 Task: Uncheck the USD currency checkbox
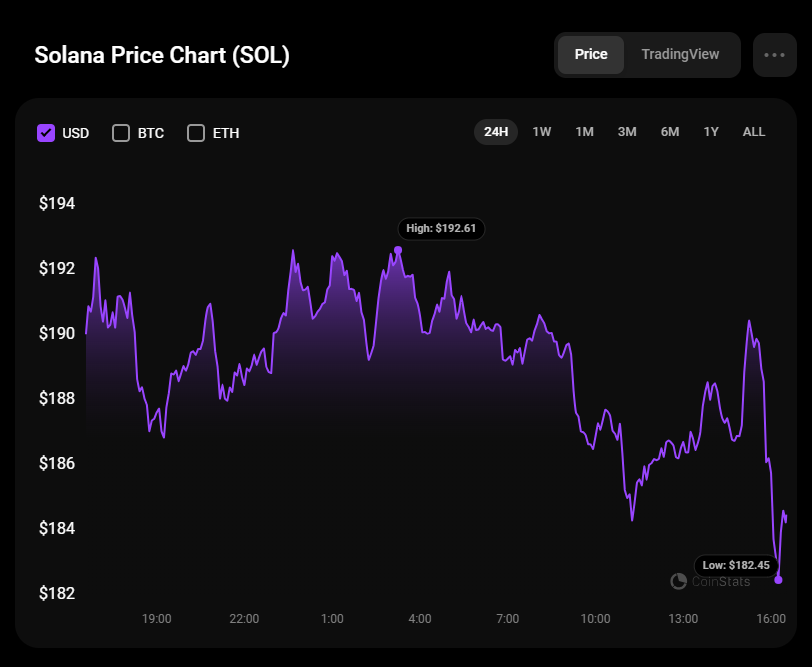point(46,133)
